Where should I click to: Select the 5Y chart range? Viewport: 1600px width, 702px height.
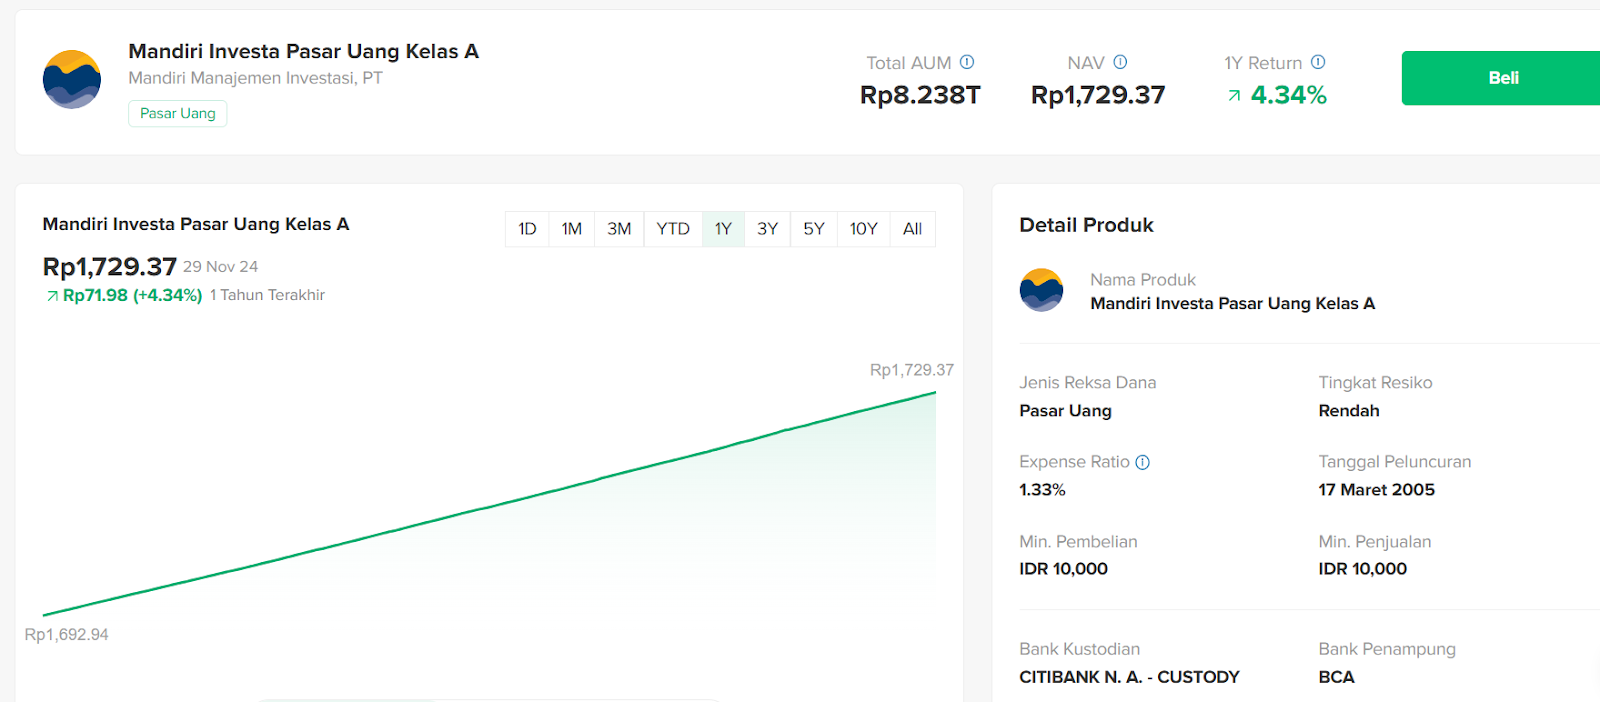click(814, 229)
